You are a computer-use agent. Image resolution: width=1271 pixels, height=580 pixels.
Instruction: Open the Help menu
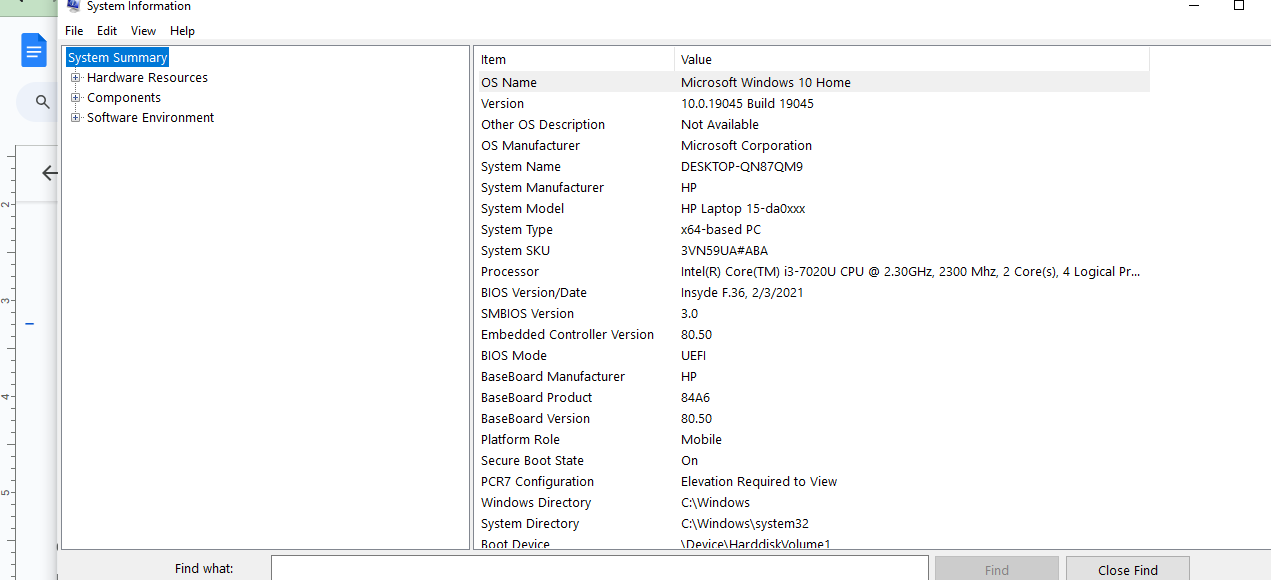click(x=182, y=30)
